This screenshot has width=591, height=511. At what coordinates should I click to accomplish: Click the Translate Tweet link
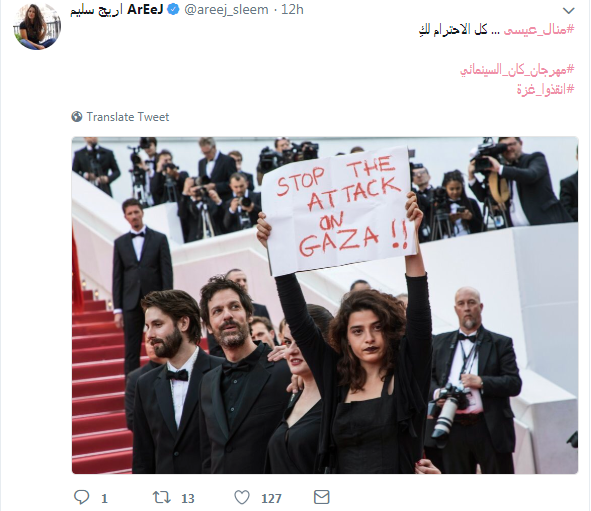pos(128,117)
